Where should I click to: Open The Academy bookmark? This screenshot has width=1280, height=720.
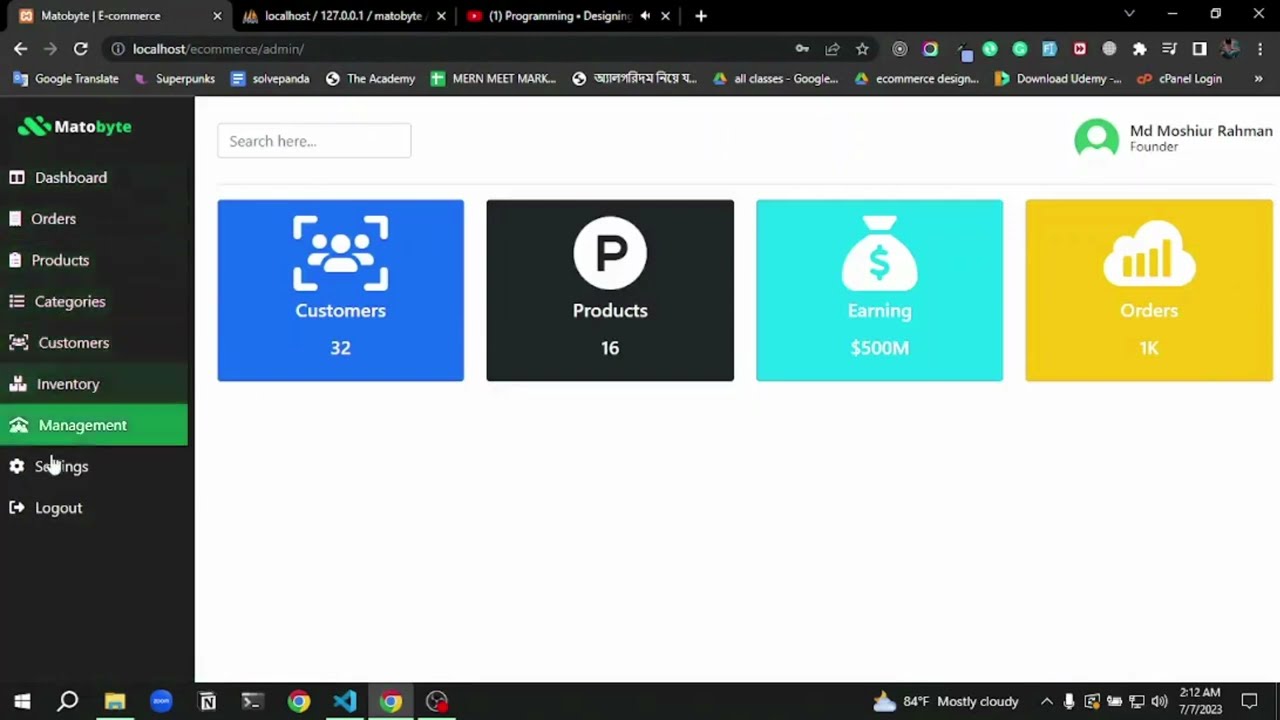370,78
